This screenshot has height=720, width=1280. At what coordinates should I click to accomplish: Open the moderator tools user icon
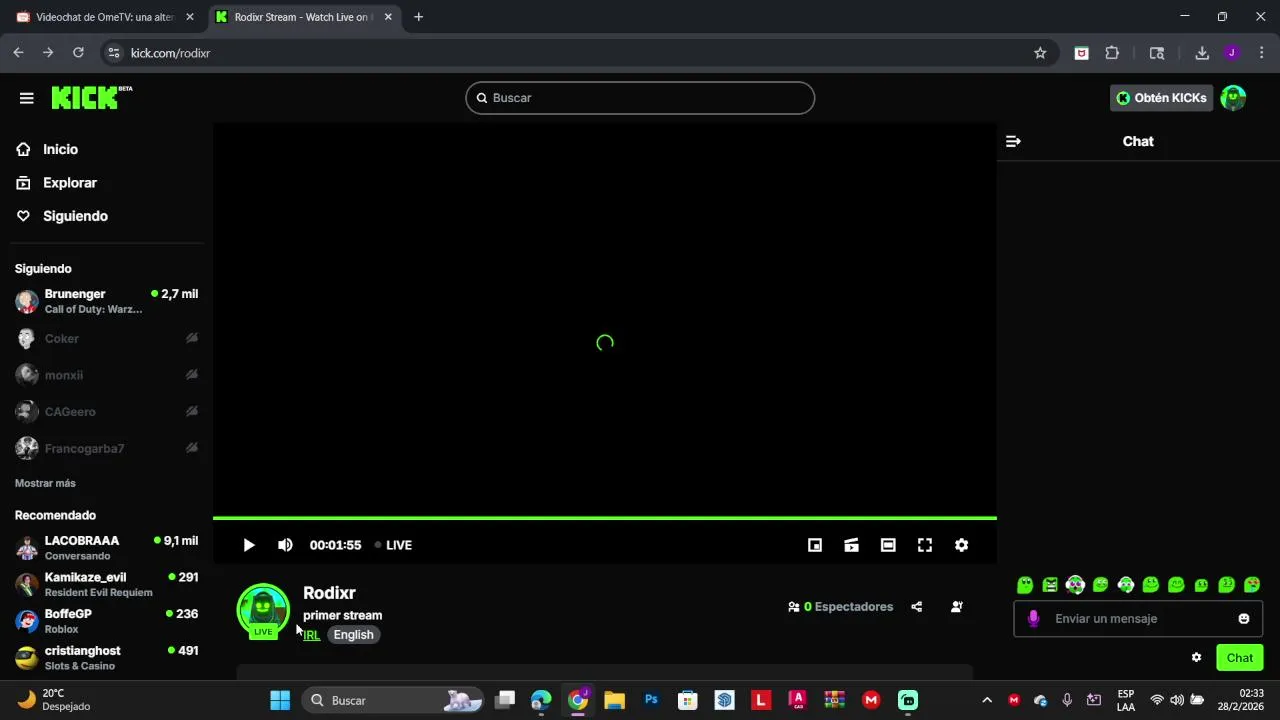[957, 607]
